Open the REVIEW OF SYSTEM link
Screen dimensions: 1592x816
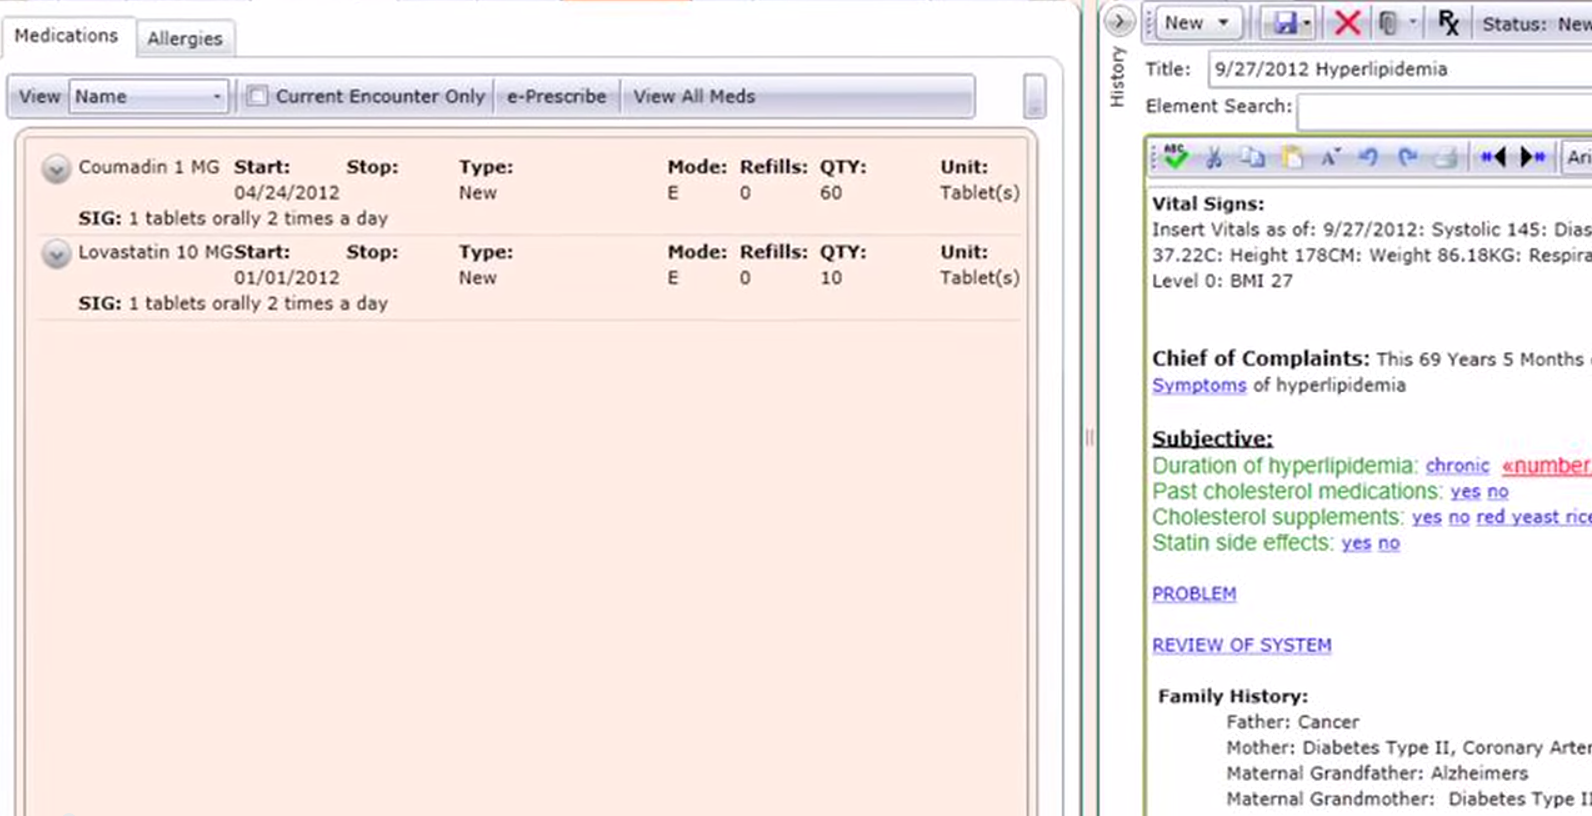pos(1242,645)
